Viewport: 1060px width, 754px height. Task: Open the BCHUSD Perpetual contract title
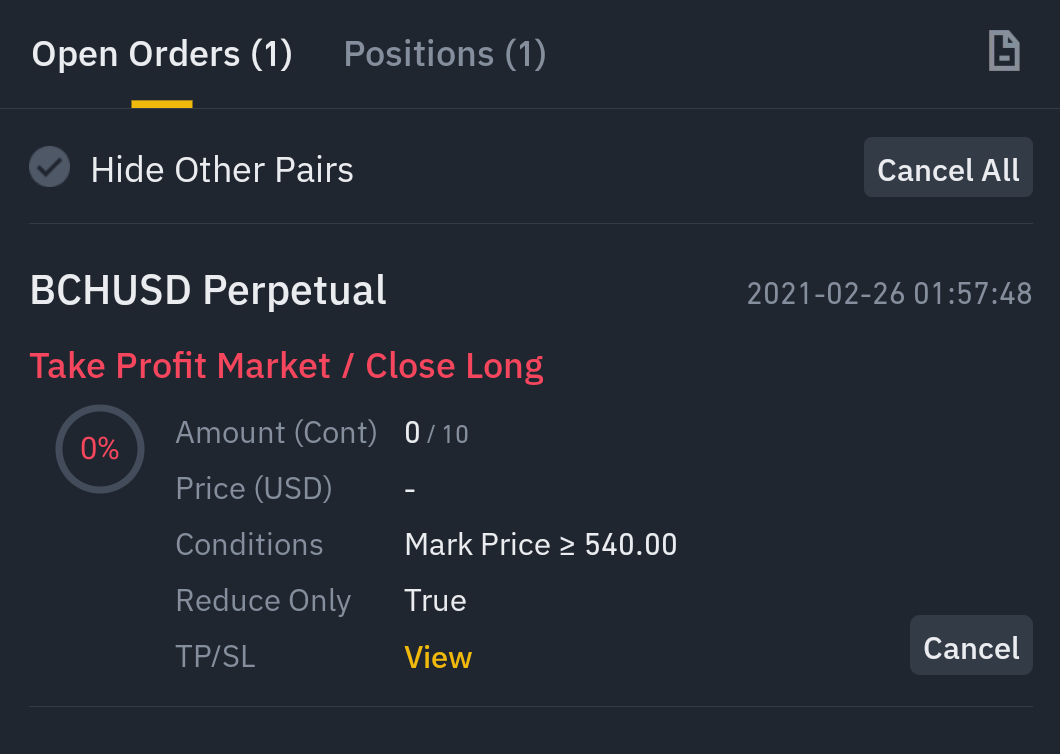click(x=208, y=291)
